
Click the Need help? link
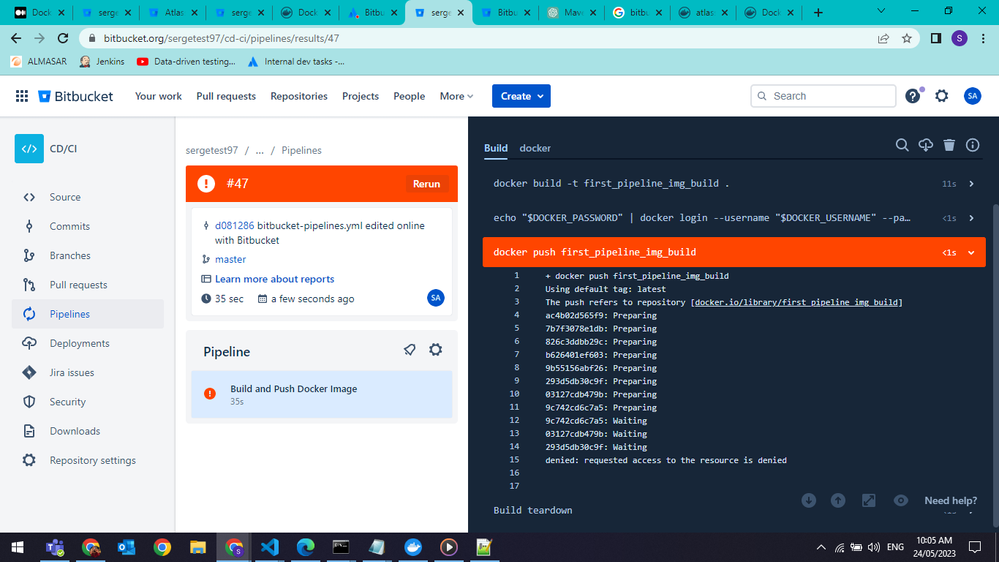(x=951, y=501)
